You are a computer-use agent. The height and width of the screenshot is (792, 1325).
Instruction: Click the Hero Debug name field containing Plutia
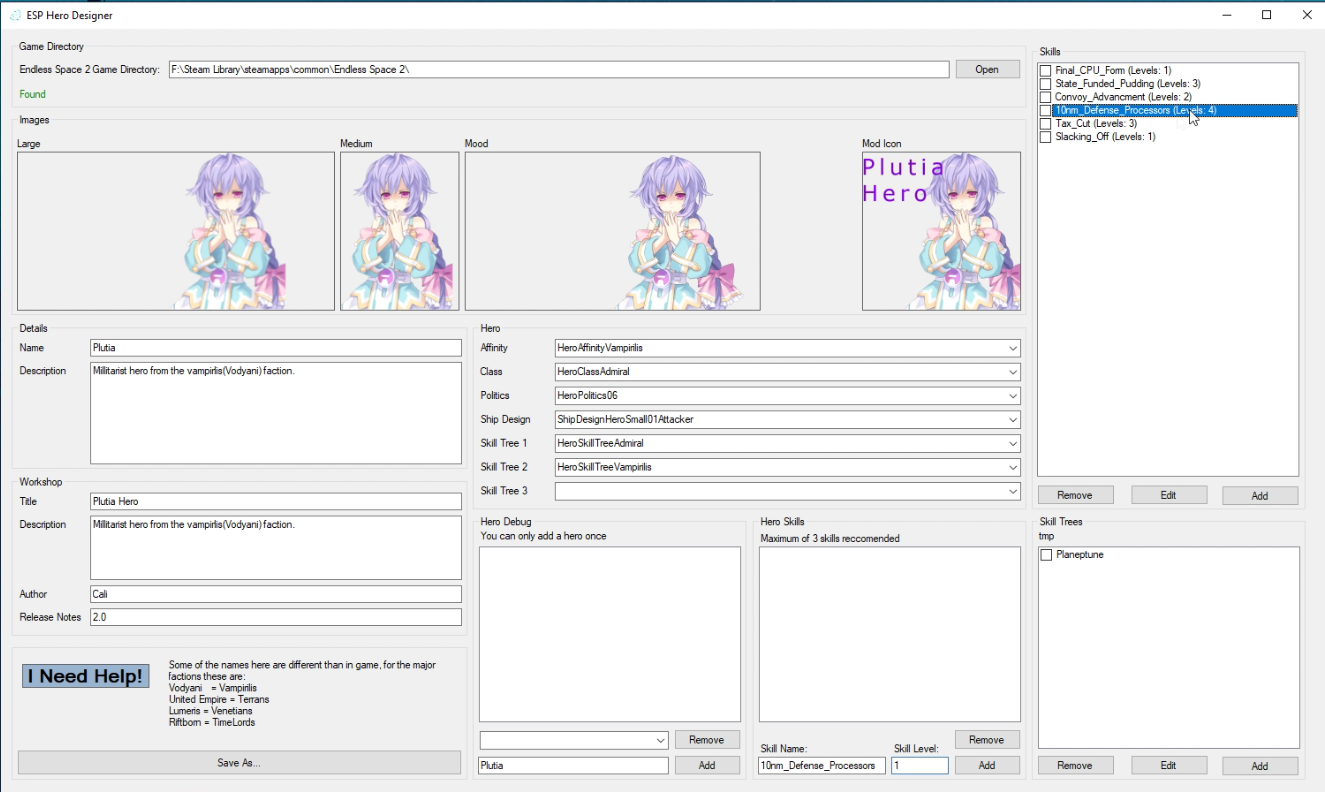(573, 765)
